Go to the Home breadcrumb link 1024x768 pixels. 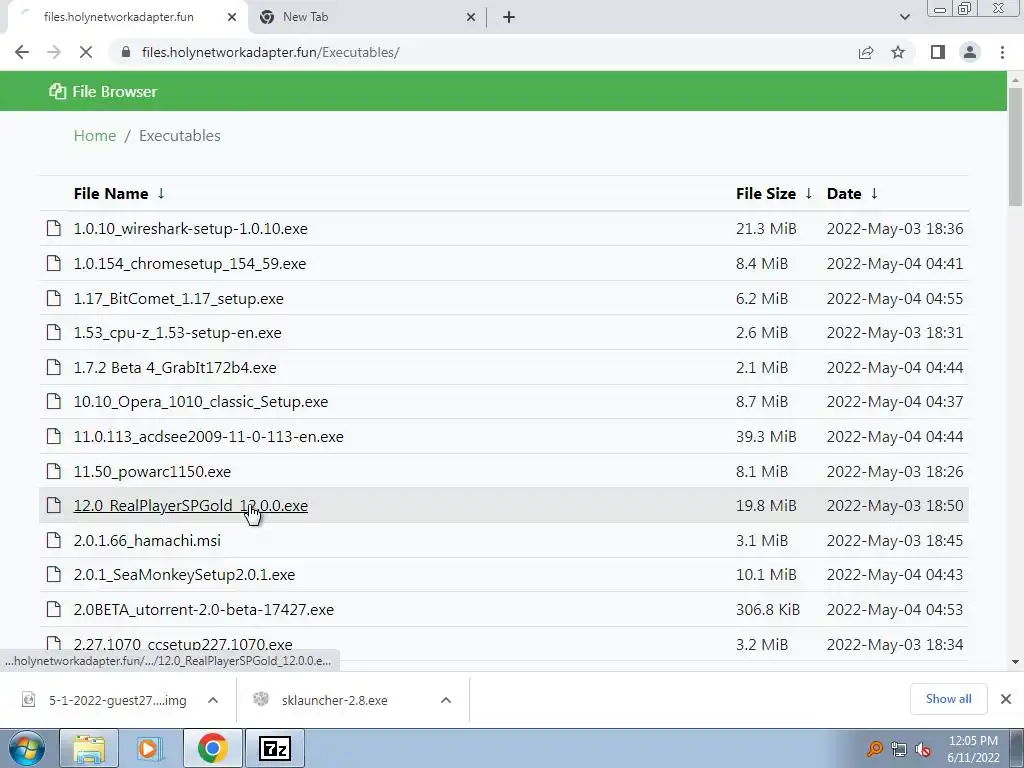tap(95, 135)
